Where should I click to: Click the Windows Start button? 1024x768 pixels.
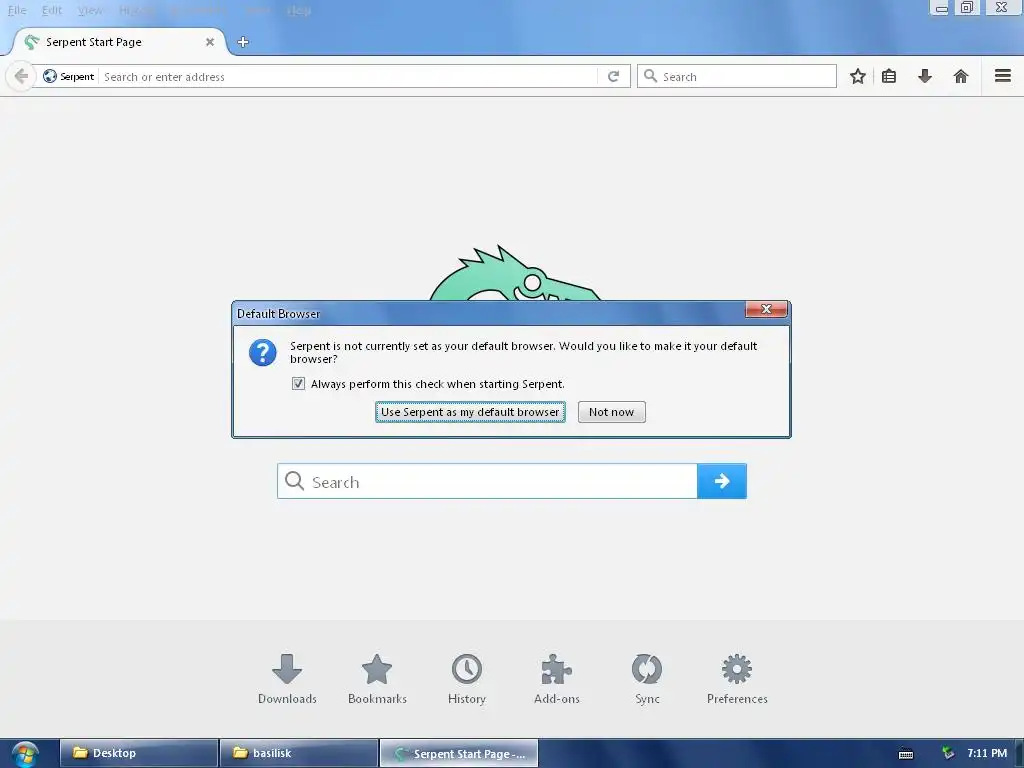coord(25,754)
